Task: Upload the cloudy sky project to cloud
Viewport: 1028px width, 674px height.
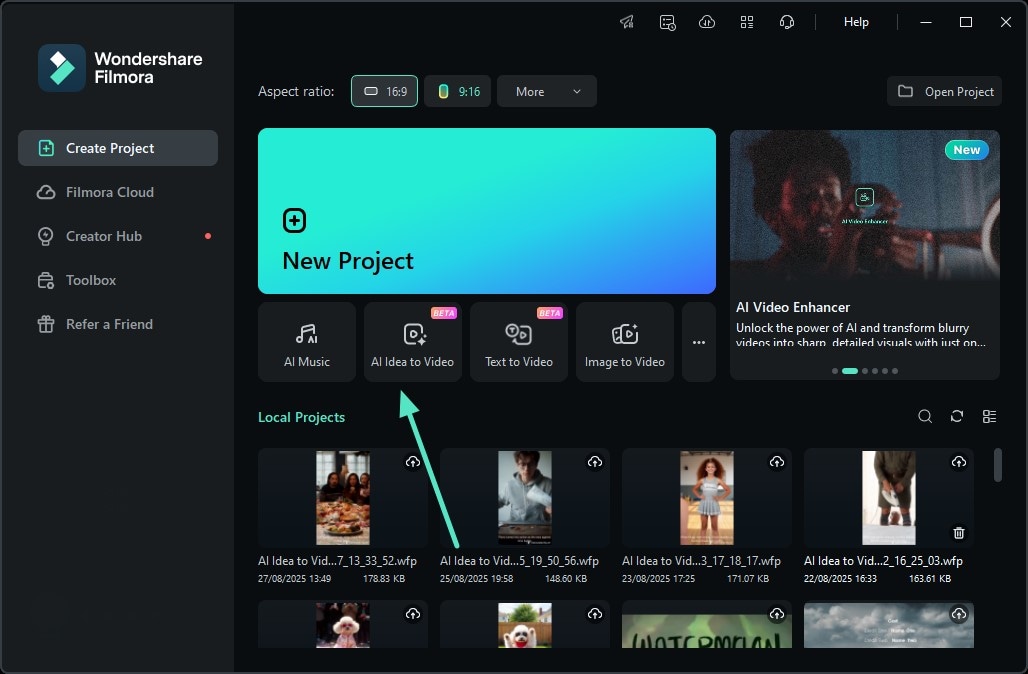Action: (959, 614)
